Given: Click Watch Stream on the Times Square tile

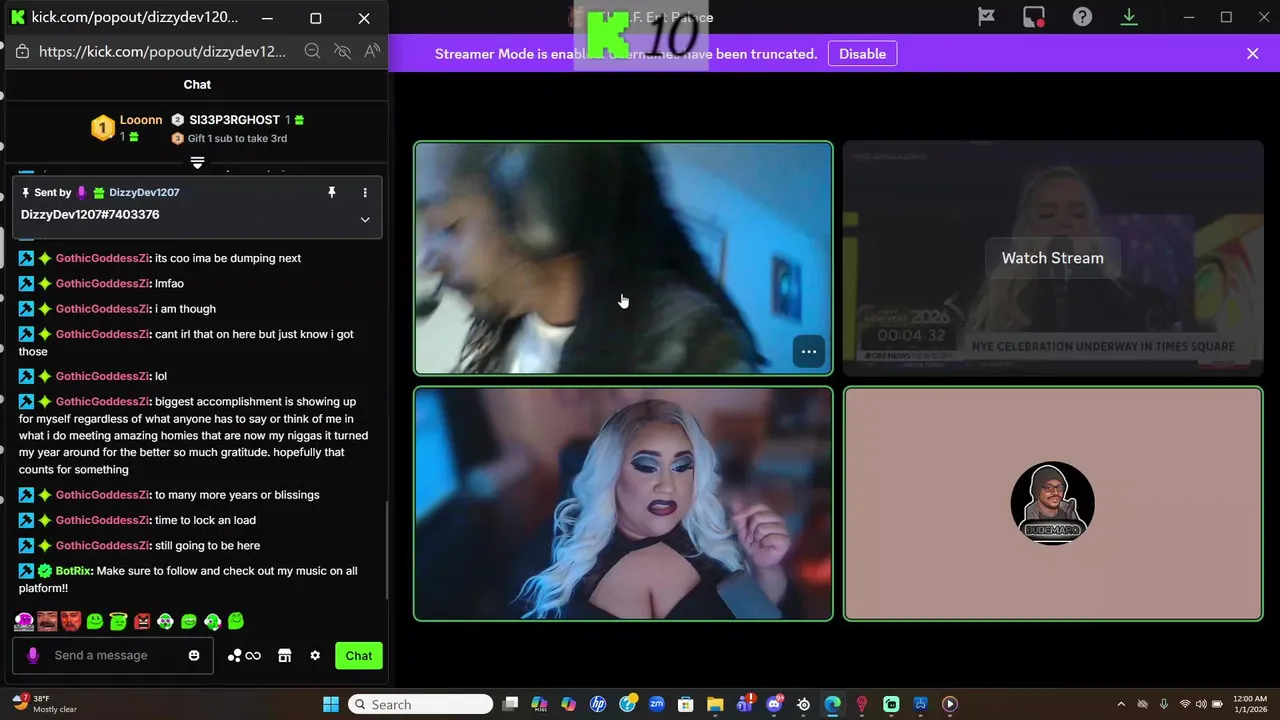Looking at the screenshot, I should (x=1052, y=258).
